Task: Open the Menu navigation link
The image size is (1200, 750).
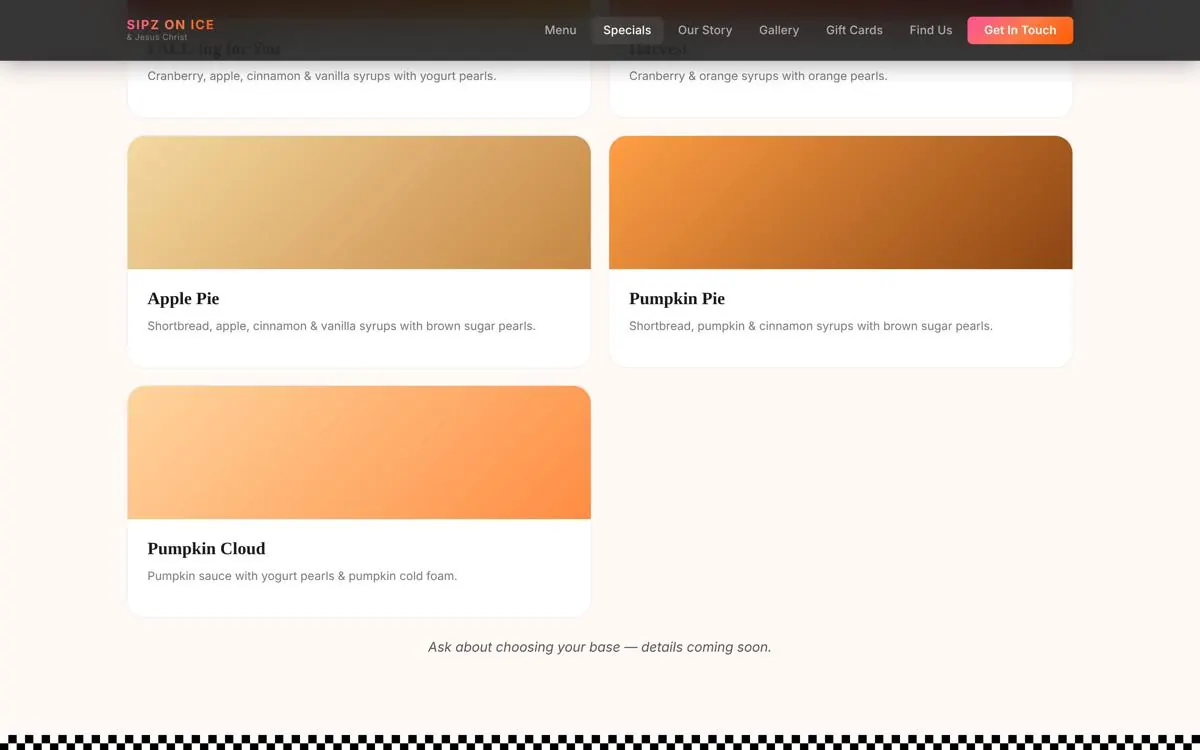Action: [x=560, y=30]
